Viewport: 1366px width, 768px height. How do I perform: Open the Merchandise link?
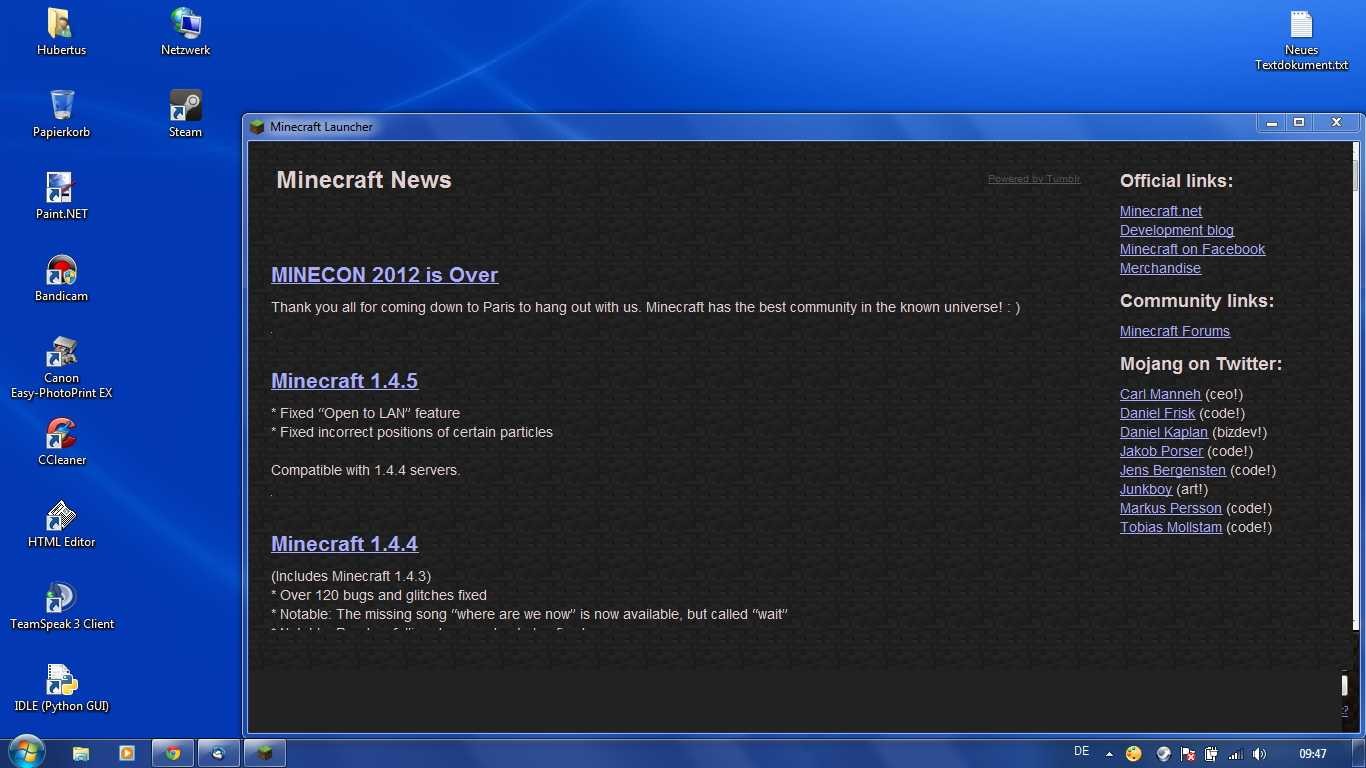tap(1160, 268)
